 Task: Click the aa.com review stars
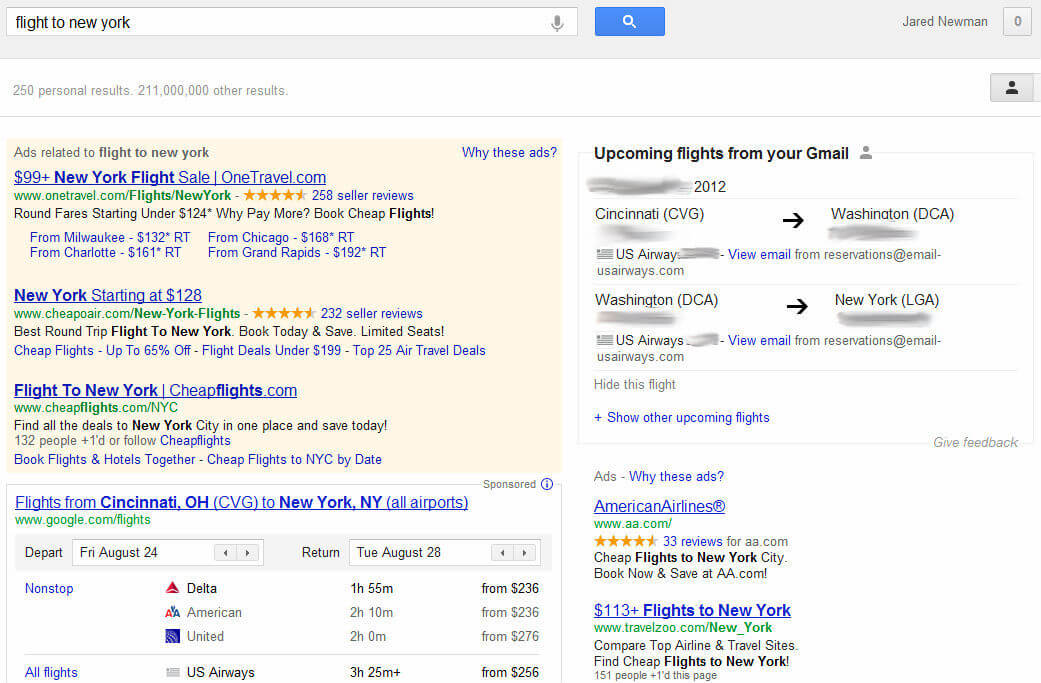(625, 541)
